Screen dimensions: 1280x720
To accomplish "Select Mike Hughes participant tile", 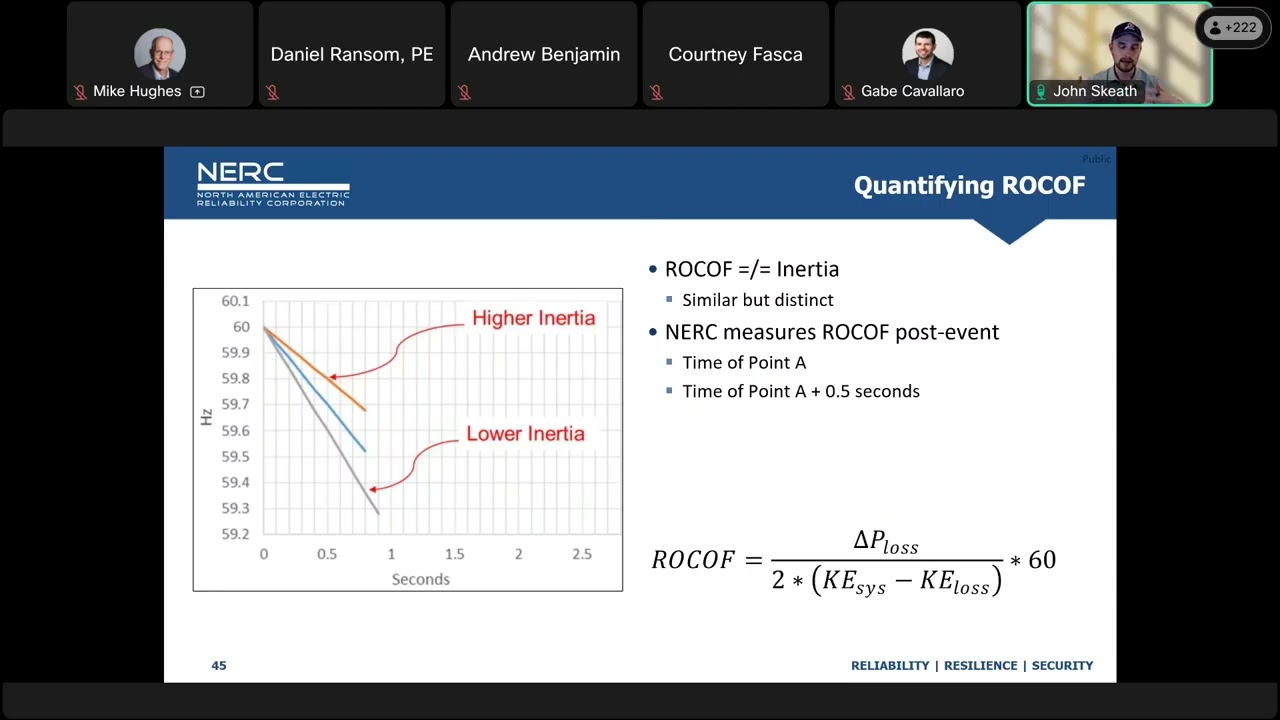I will [160, 54].
